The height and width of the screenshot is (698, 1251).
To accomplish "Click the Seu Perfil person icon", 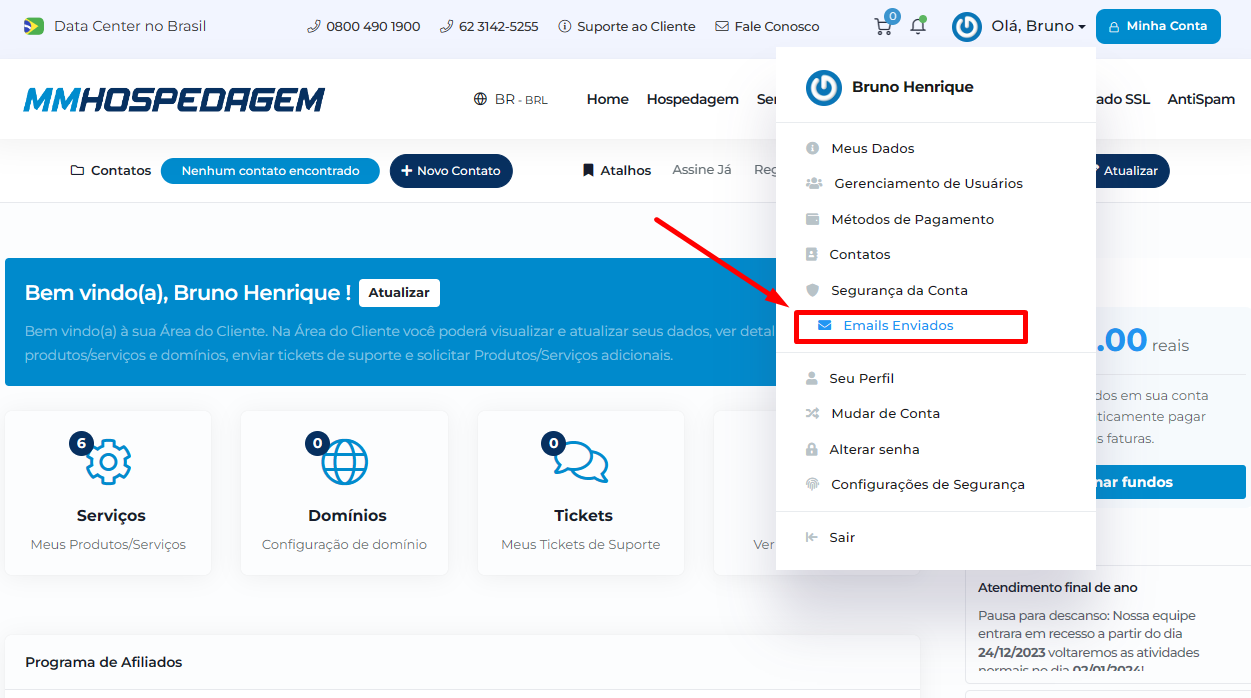I will pyautogui.click(x=811, y=378).
